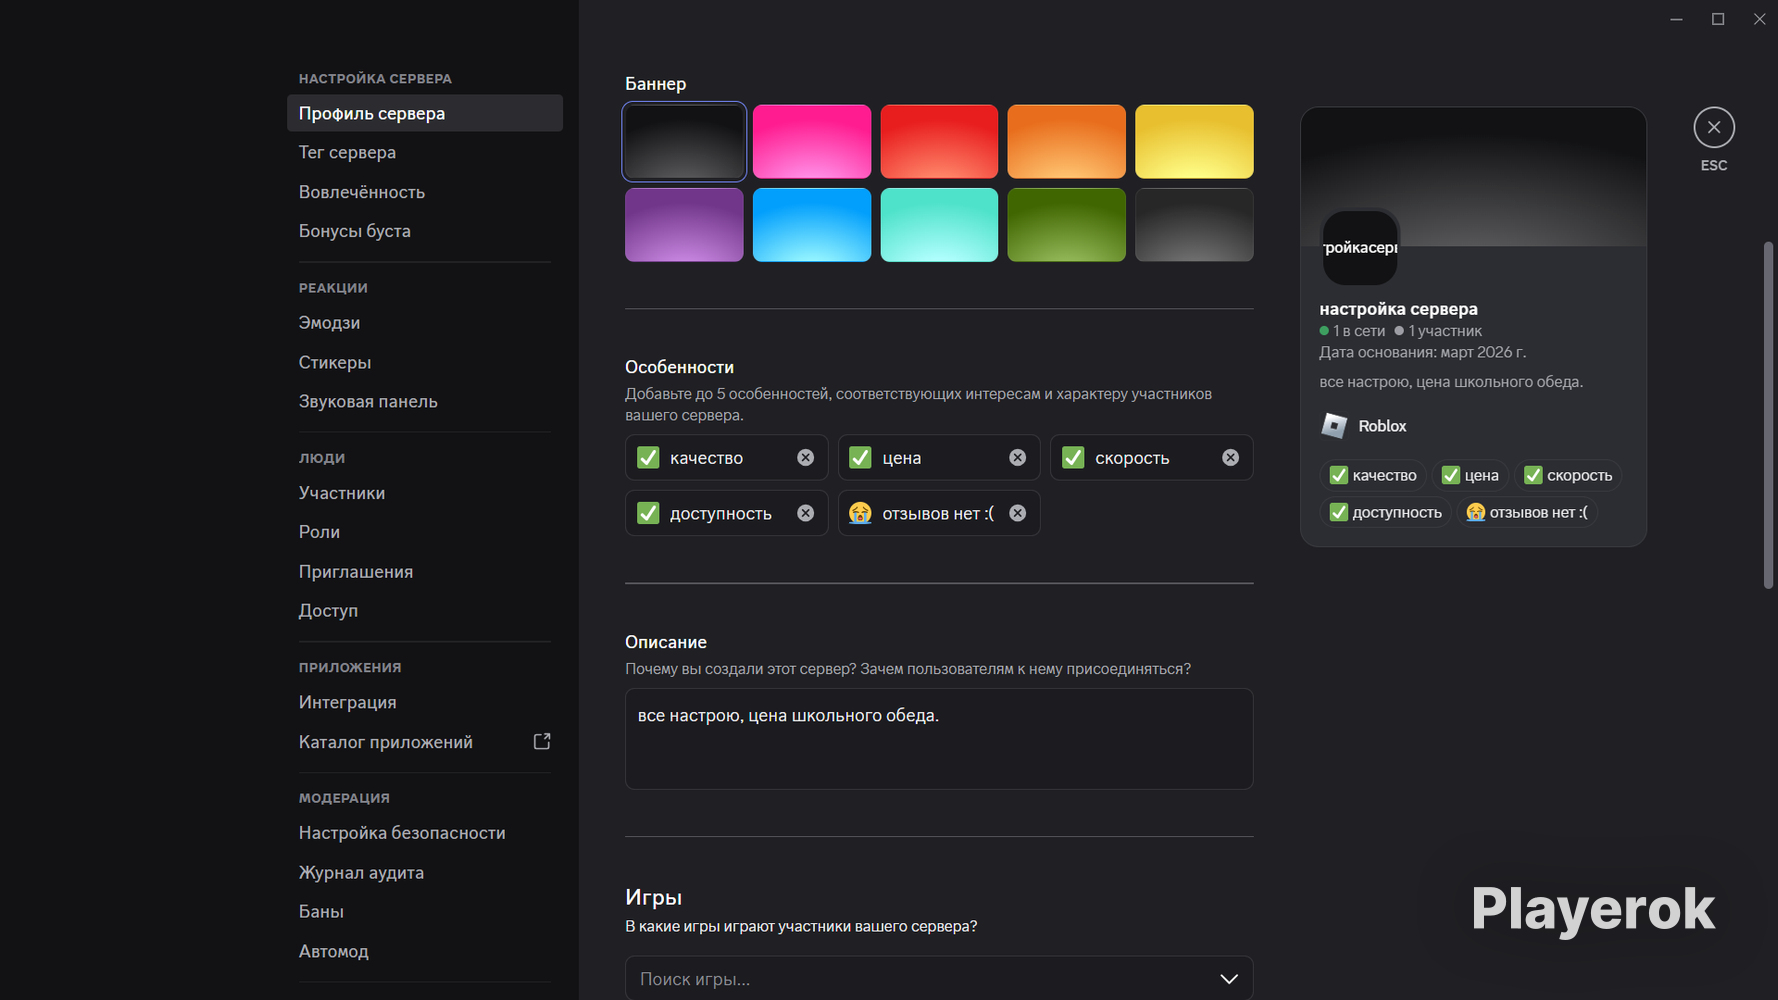Image resolution: width=1778 pixels, height=1000 pixels.
Task: Remove the доступность trait with its X icon
Action: (805, 513)
